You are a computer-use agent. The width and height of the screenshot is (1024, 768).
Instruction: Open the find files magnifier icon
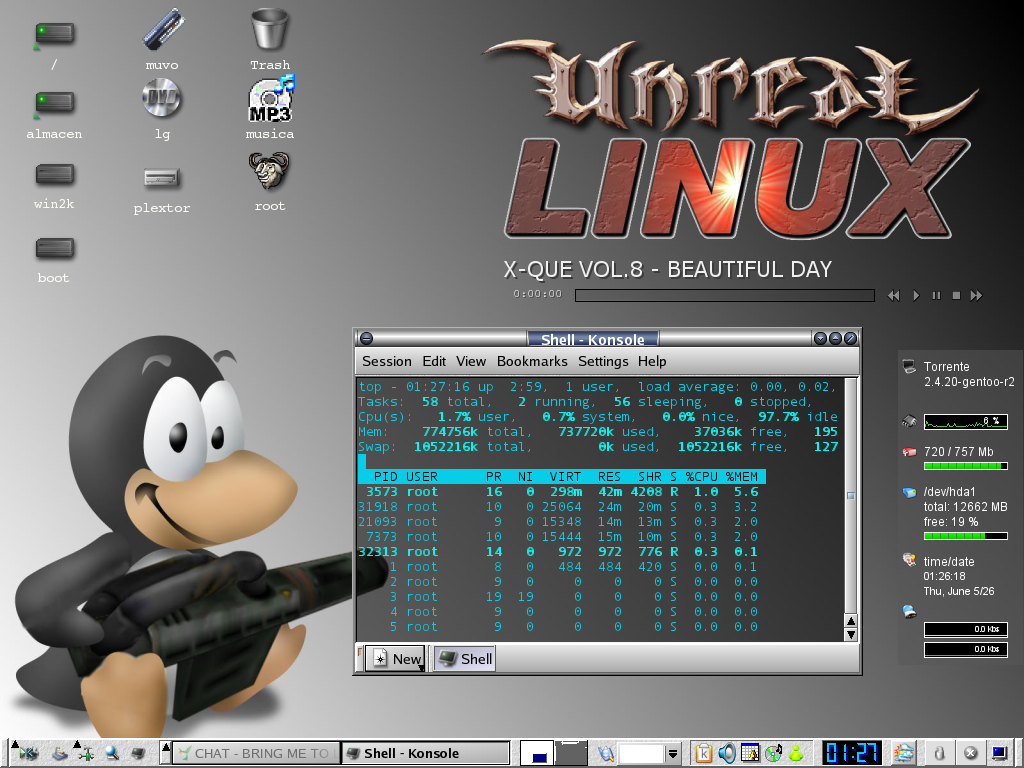click(x=112, y=754)
